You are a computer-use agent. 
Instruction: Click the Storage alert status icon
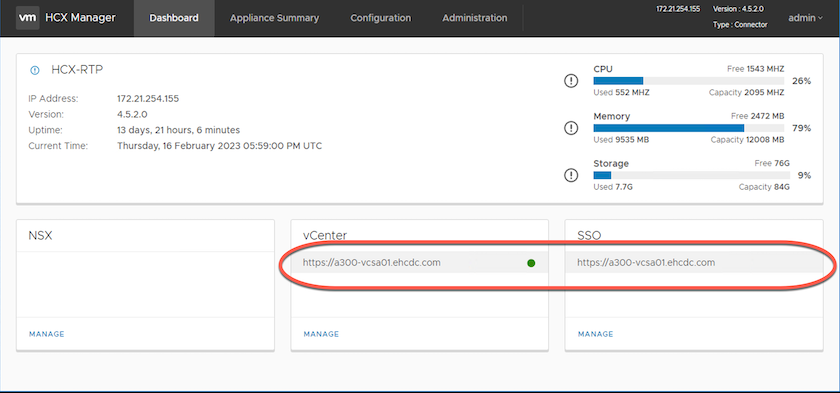tap(572, 175)
